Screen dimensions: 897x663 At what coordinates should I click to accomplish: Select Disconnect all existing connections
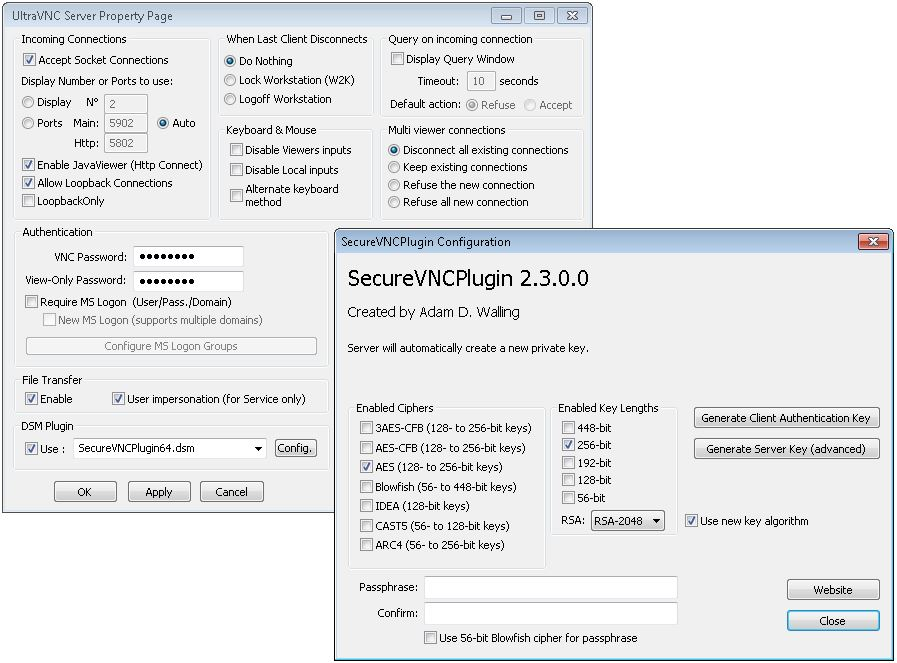(x=394, y=150)
